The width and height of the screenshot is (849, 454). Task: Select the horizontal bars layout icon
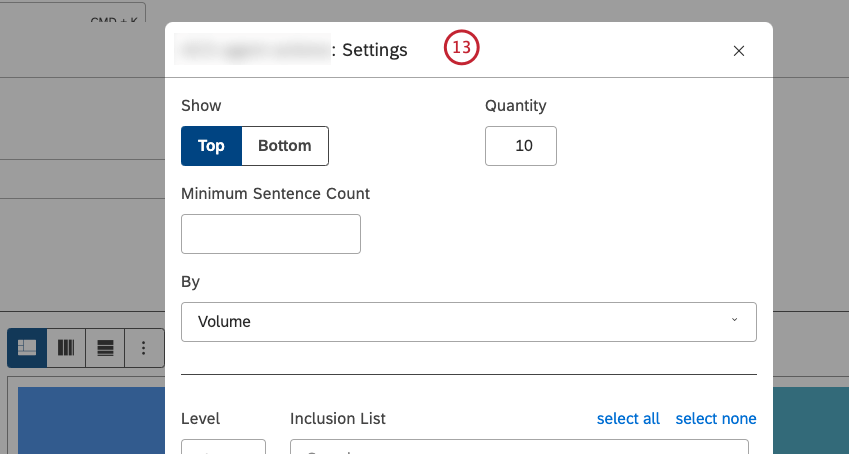(105, 348)
